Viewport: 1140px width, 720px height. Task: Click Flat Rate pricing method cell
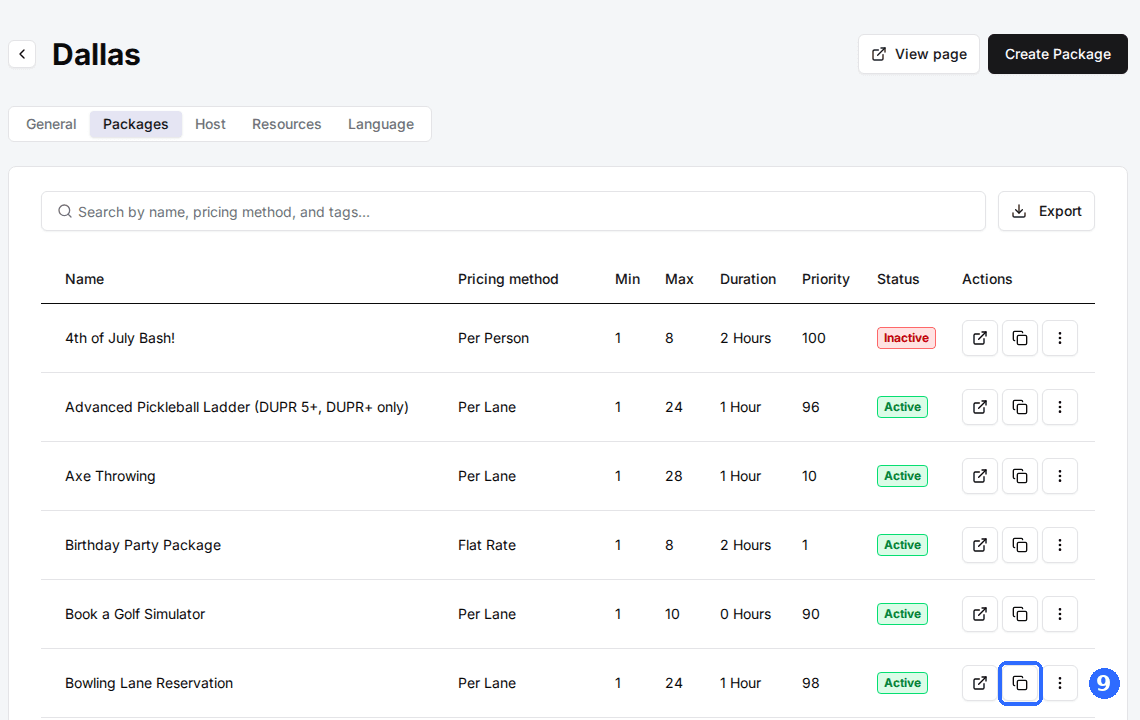point(486,545)
